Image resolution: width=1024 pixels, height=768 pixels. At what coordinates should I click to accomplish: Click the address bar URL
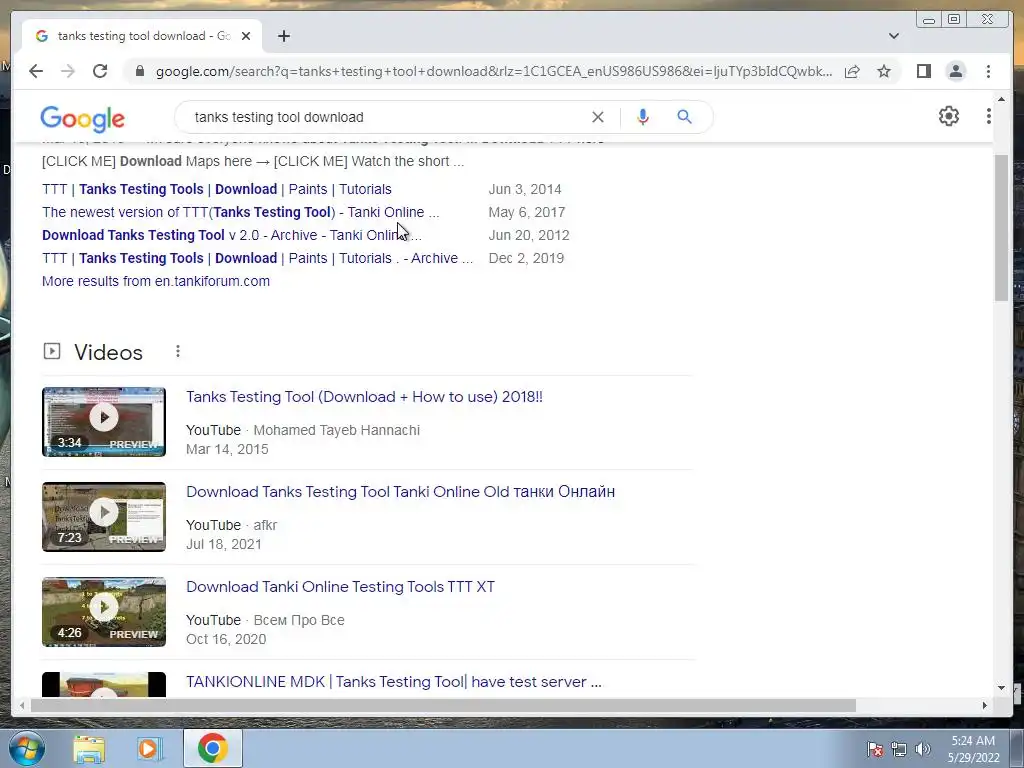coord(494,71)
